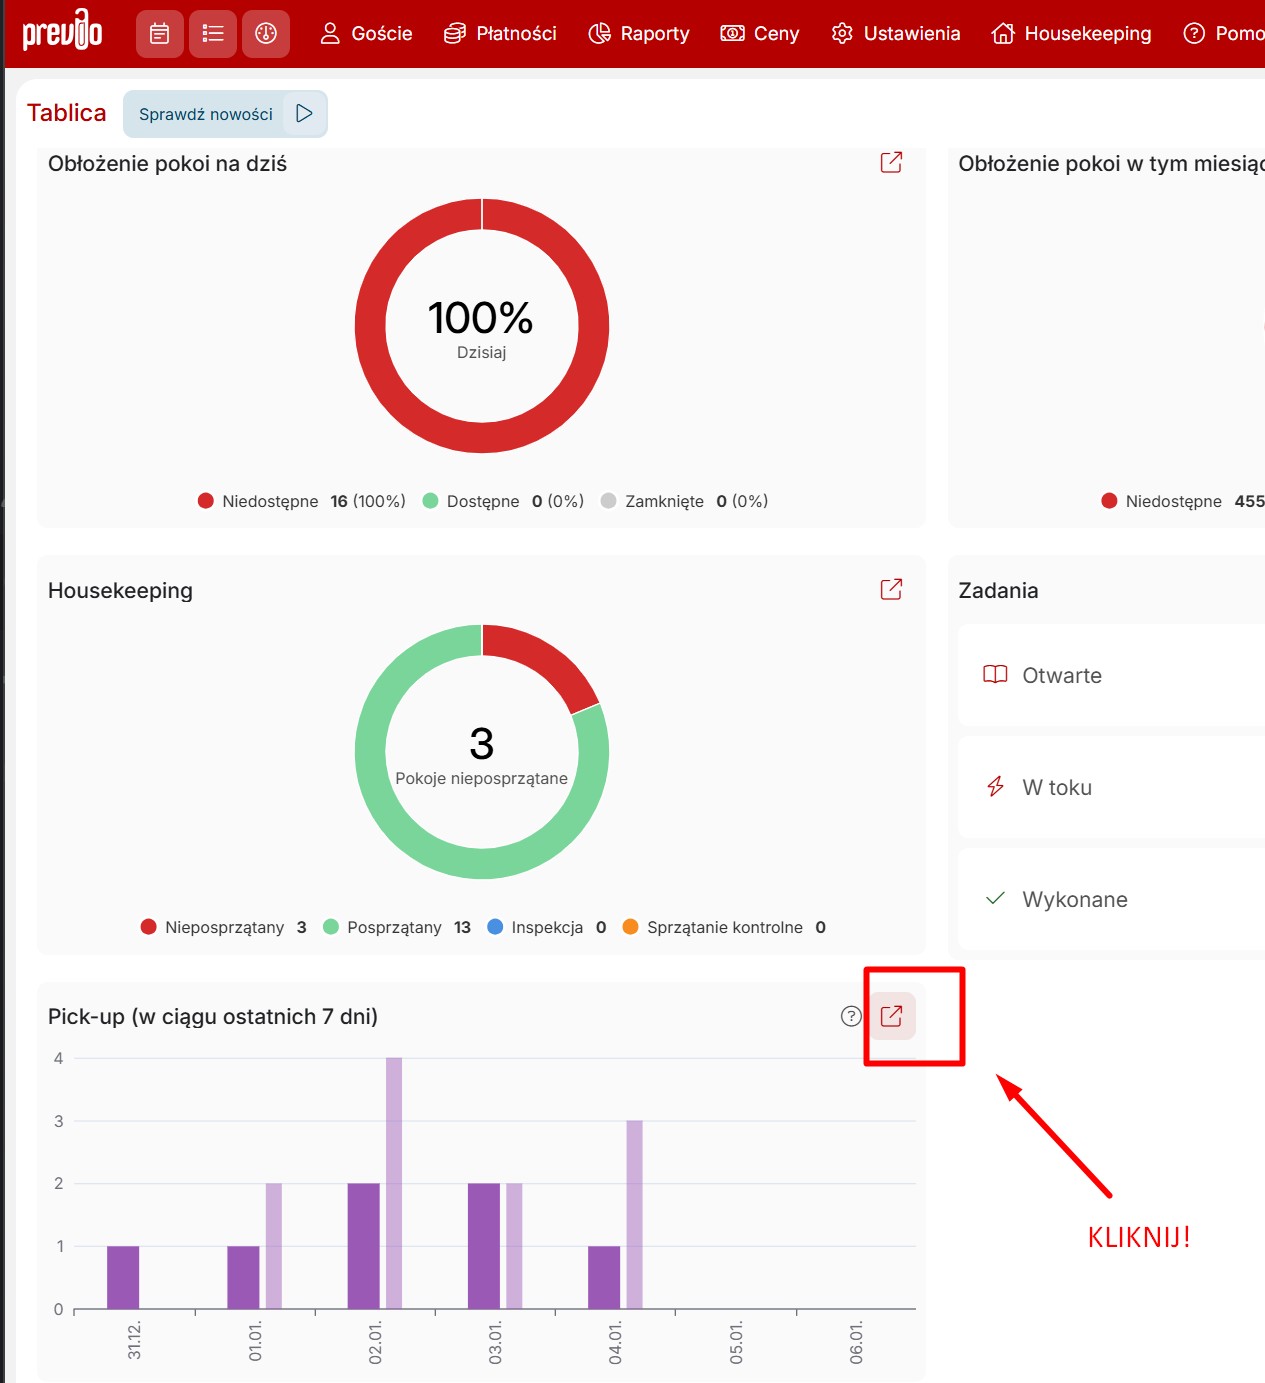Screen dimensions: 1265x1383
Task: Open Housekeeping widget external link icon
Action: [891, 589]
